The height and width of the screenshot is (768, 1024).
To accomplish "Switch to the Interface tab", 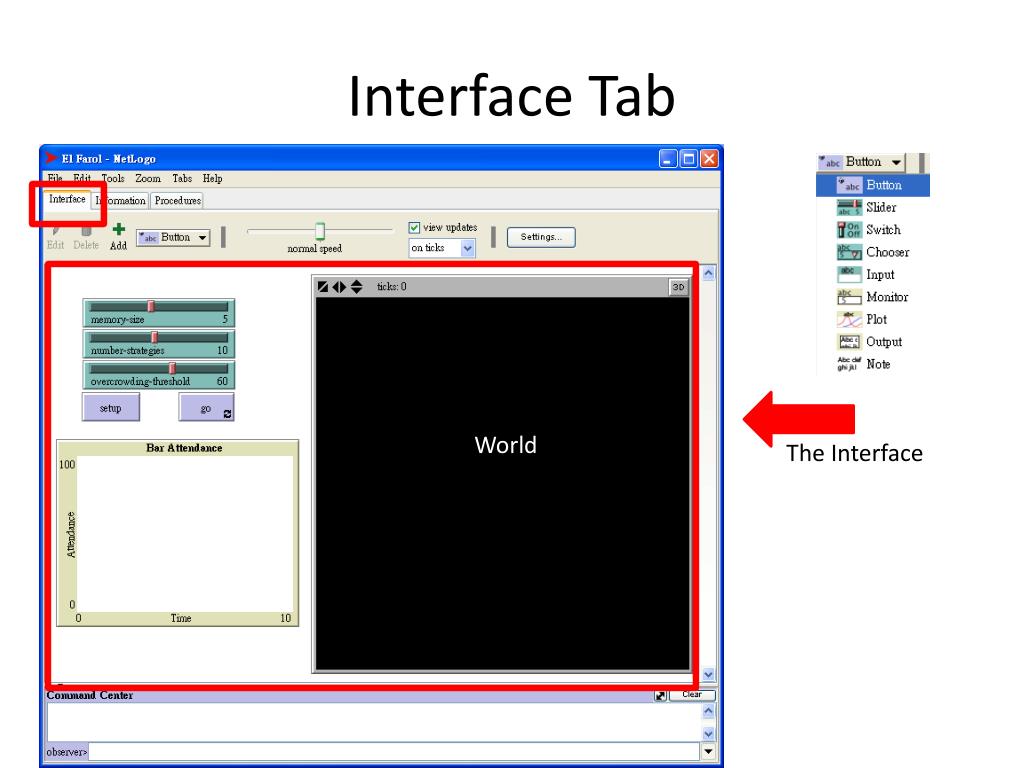I will [x=67, y=199].
